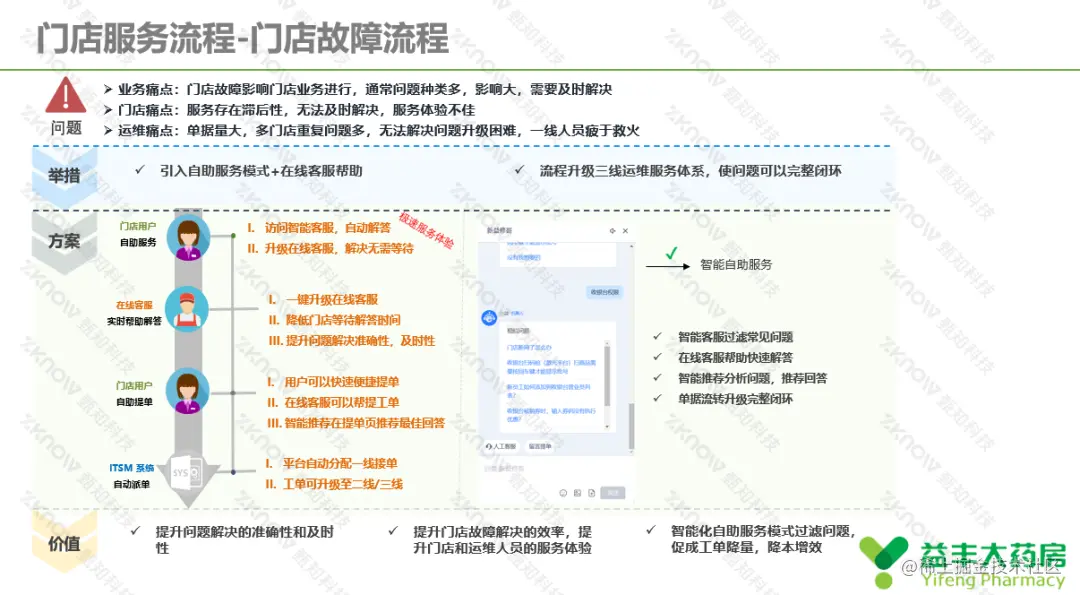Click the red 极速服务体验 slanted label

coord(426,231)
